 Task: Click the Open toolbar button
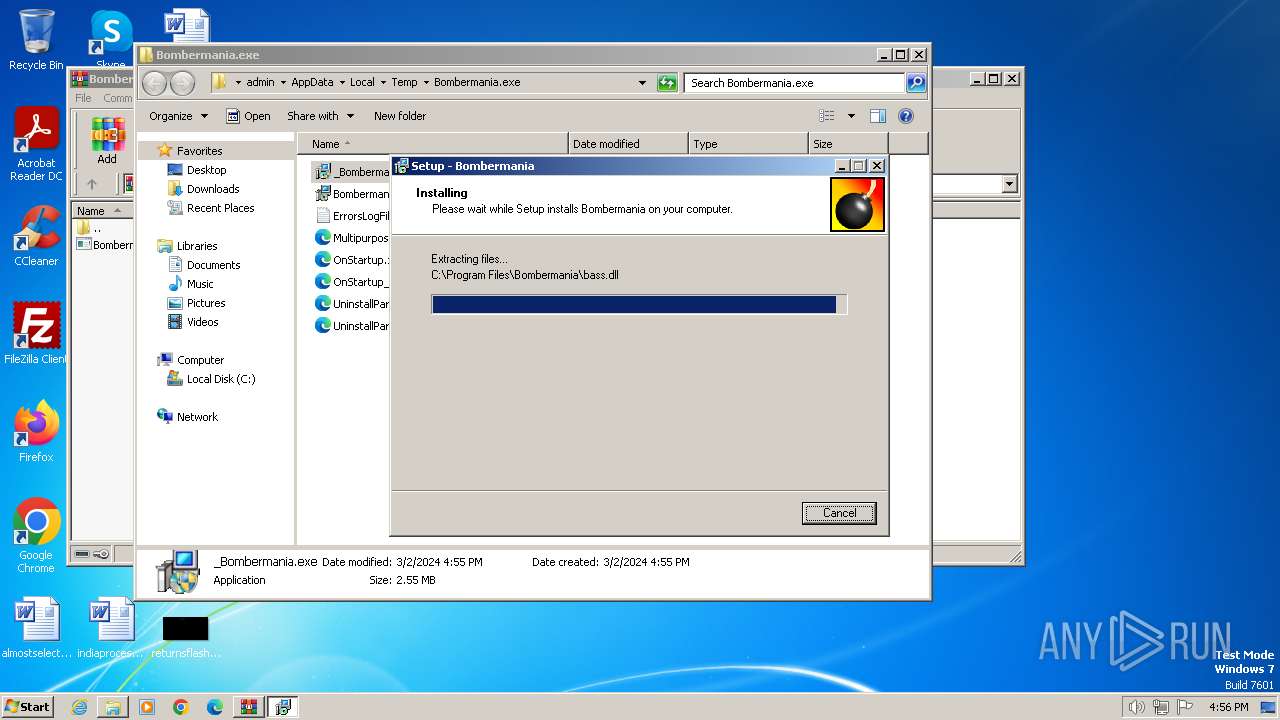[x=248, y=116]
